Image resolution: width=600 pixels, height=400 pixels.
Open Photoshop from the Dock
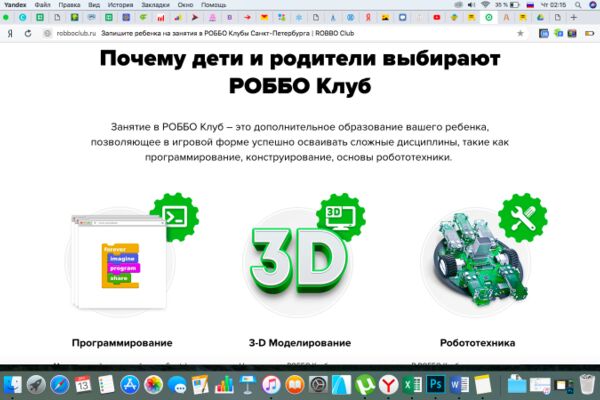(x=435, y=384)
